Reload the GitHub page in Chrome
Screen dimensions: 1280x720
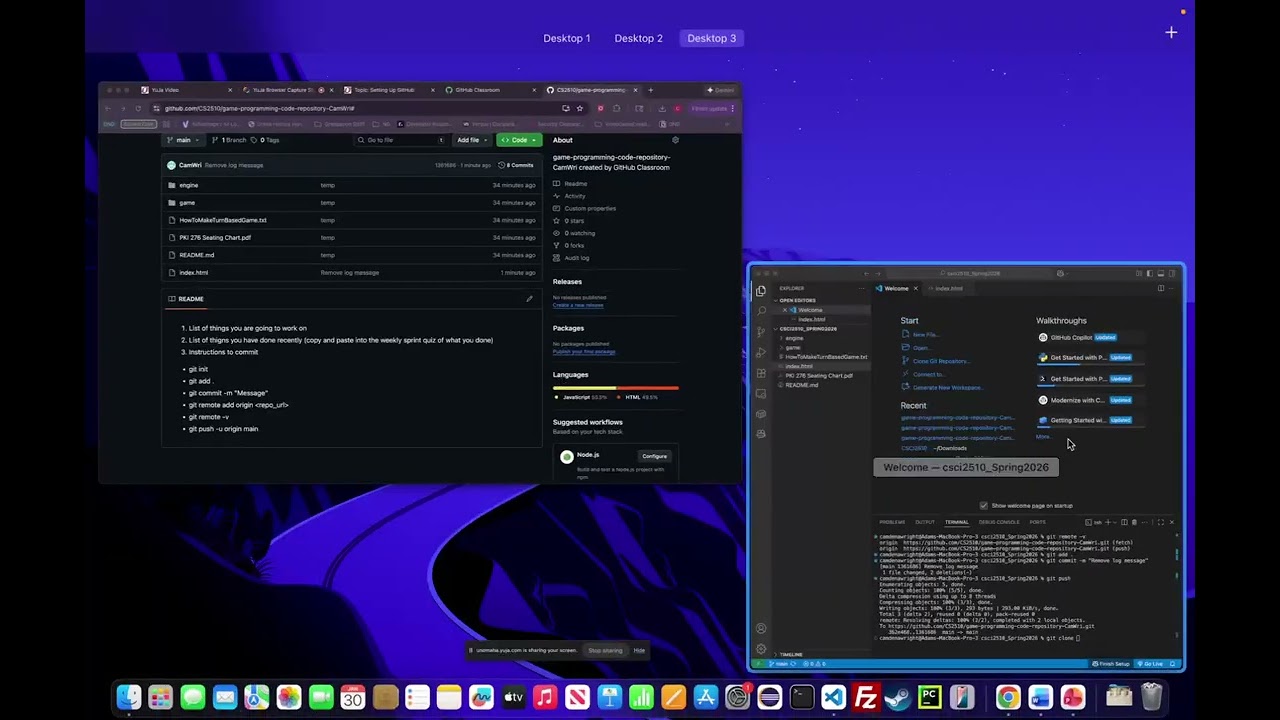[138, 108]
